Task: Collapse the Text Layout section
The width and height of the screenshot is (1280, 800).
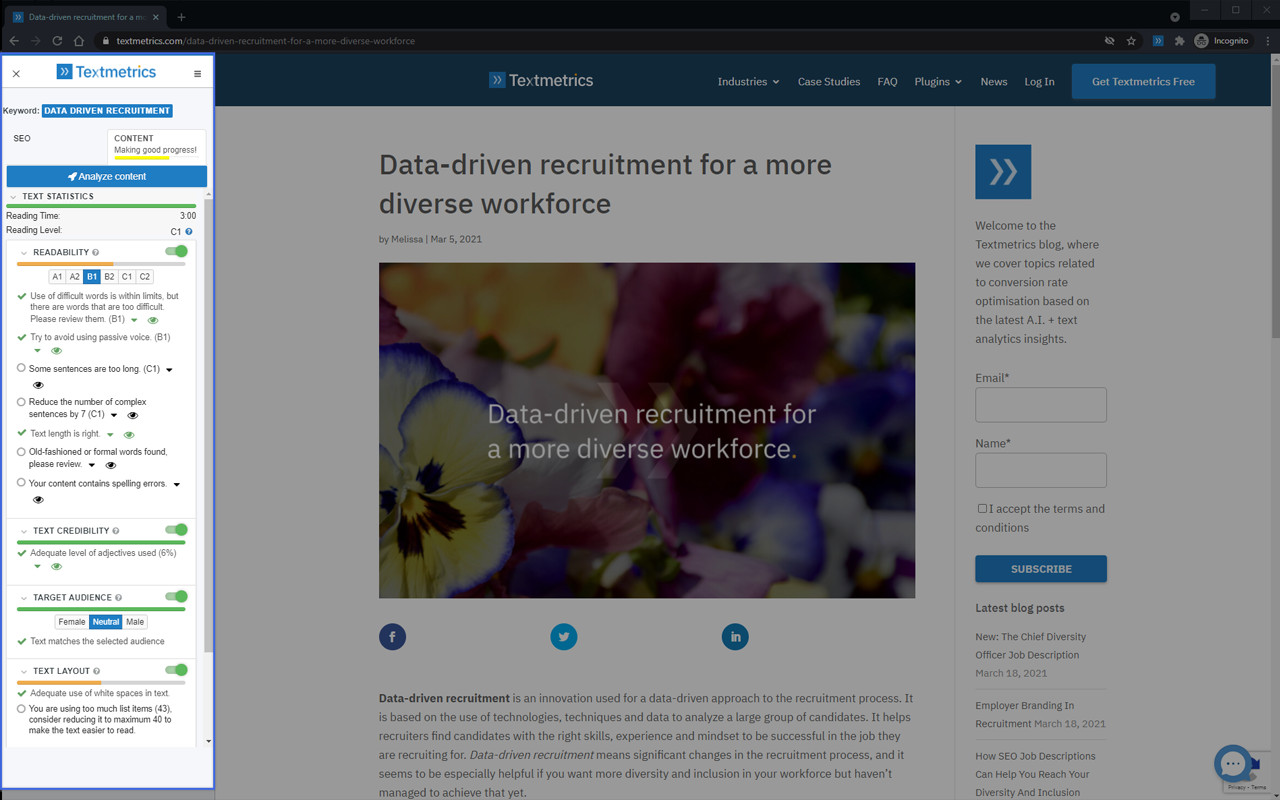Action: pos(24,671)
